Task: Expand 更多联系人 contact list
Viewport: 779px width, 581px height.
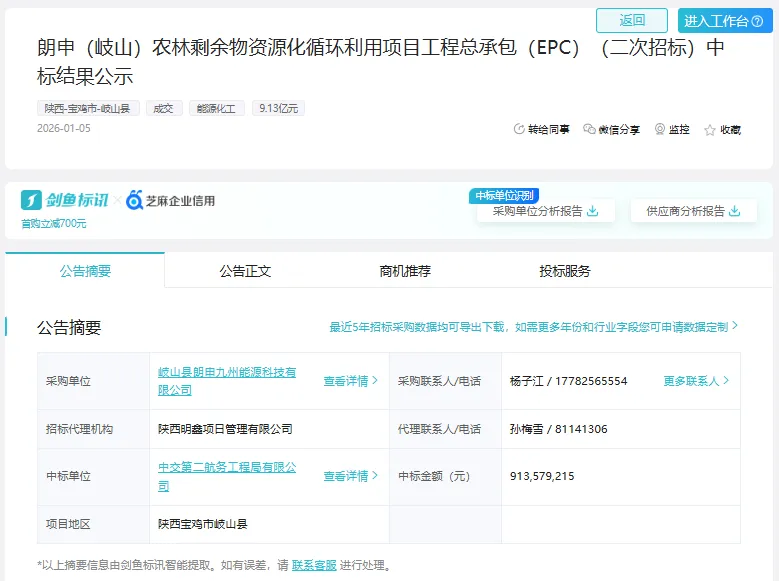Action: (696, 381)
